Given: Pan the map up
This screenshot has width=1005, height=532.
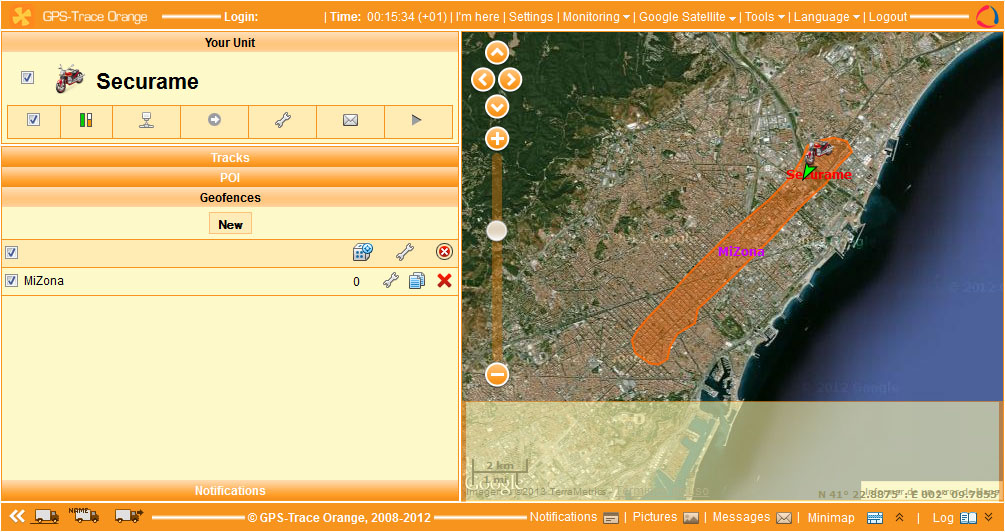Looking at the screenshot, I should (497, 53).
